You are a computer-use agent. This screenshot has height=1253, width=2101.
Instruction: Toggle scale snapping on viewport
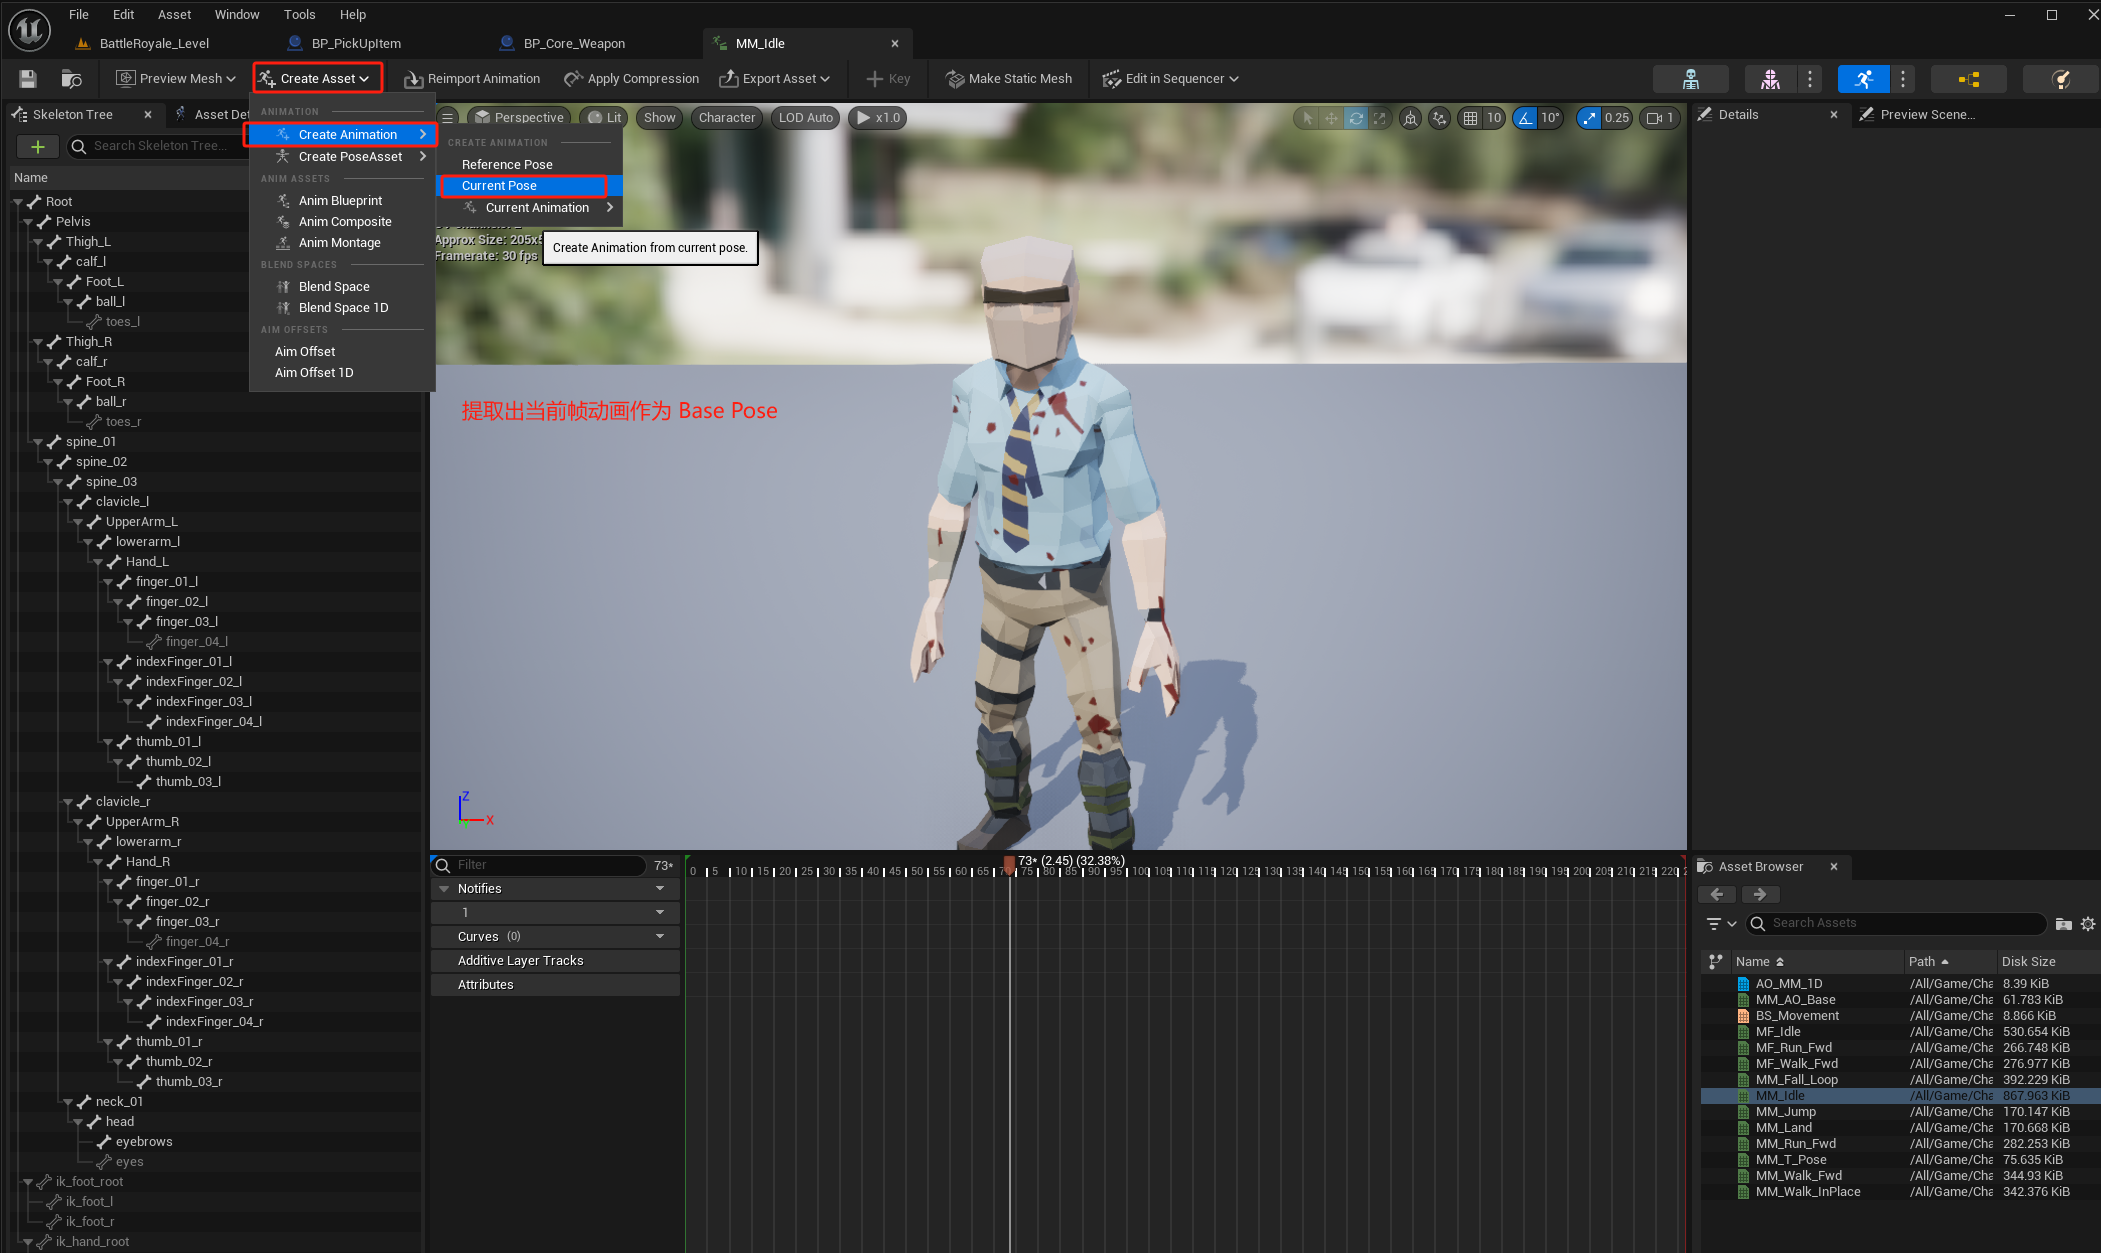(1589, 118)
